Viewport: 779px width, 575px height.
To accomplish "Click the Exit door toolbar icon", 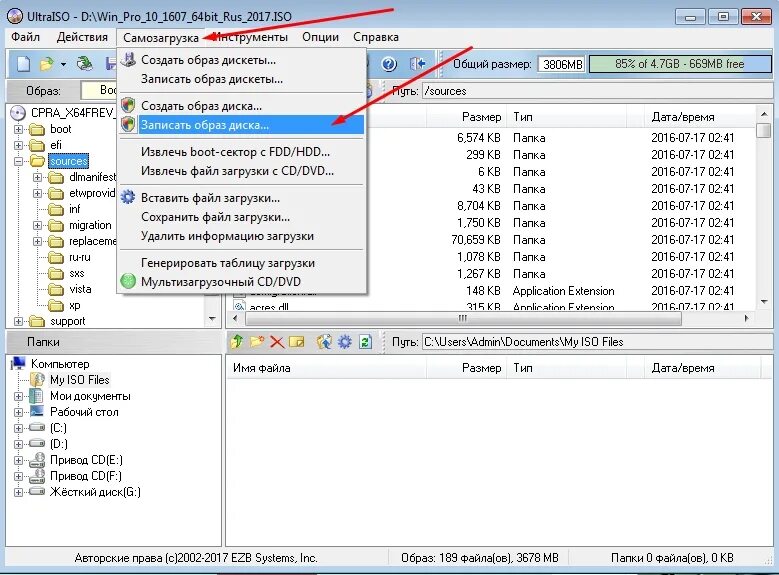I will tap(417, 64).
